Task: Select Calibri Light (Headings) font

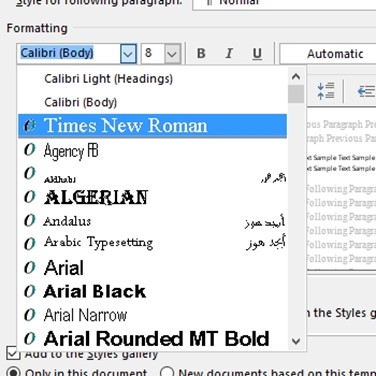Action: point(152,79)
